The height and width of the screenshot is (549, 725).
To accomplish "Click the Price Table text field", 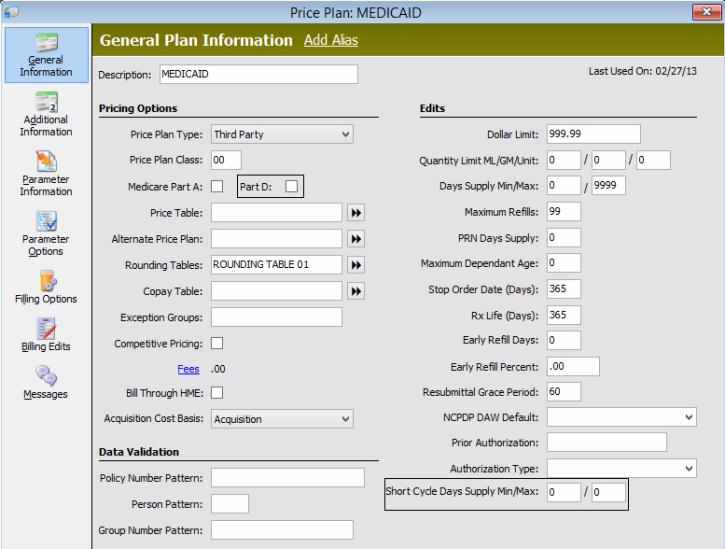I will pos(276,213).
